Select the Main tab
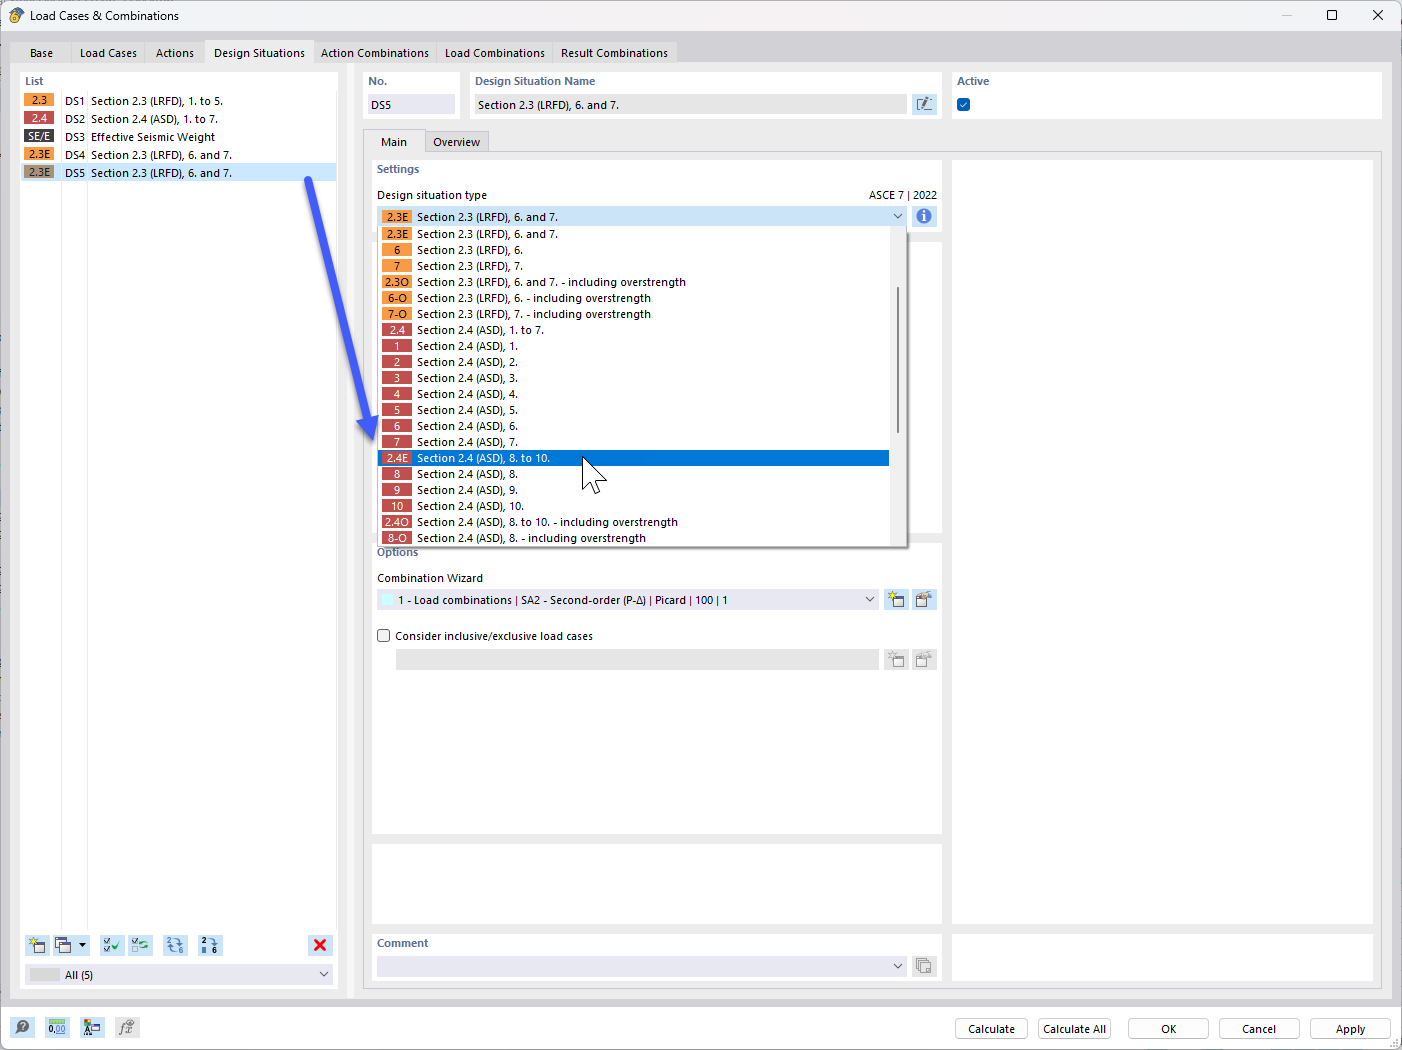 [x=394, y=142]
